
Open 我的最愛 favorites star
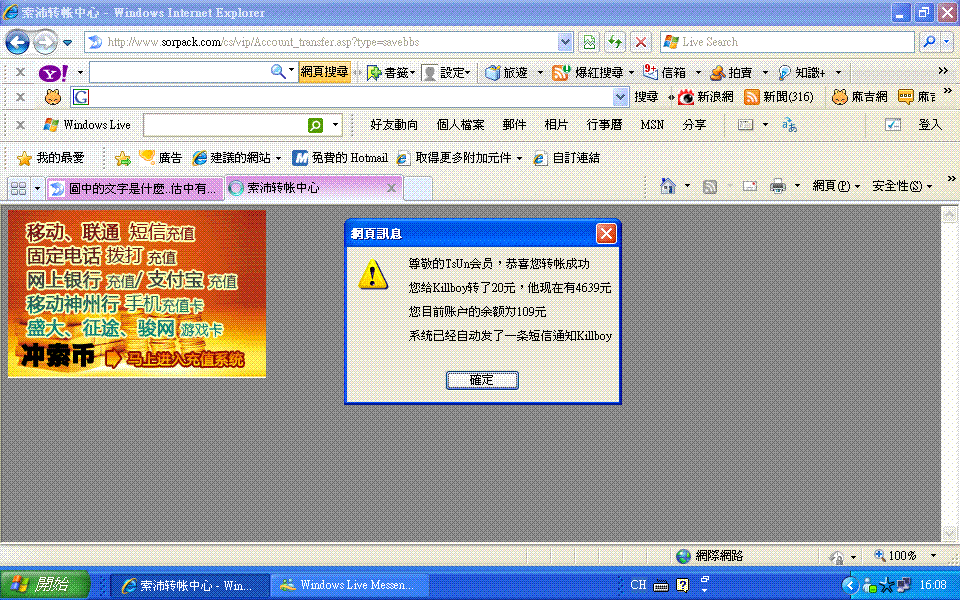50,158
